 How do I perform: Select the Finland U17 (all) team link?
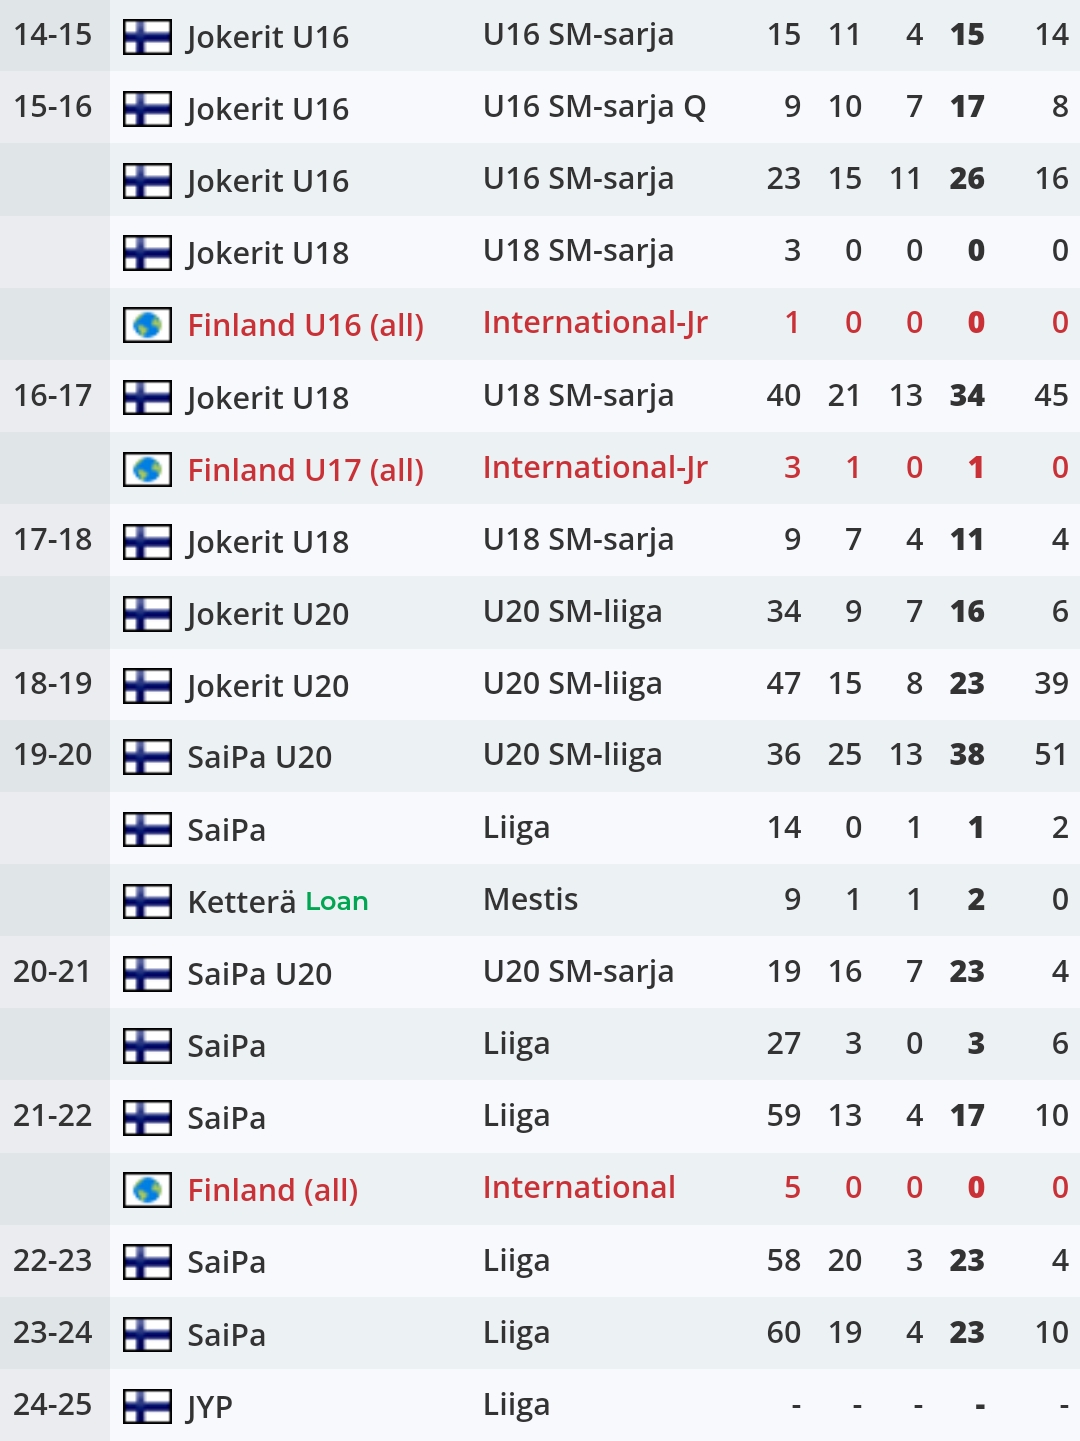[x=305, y=470]
